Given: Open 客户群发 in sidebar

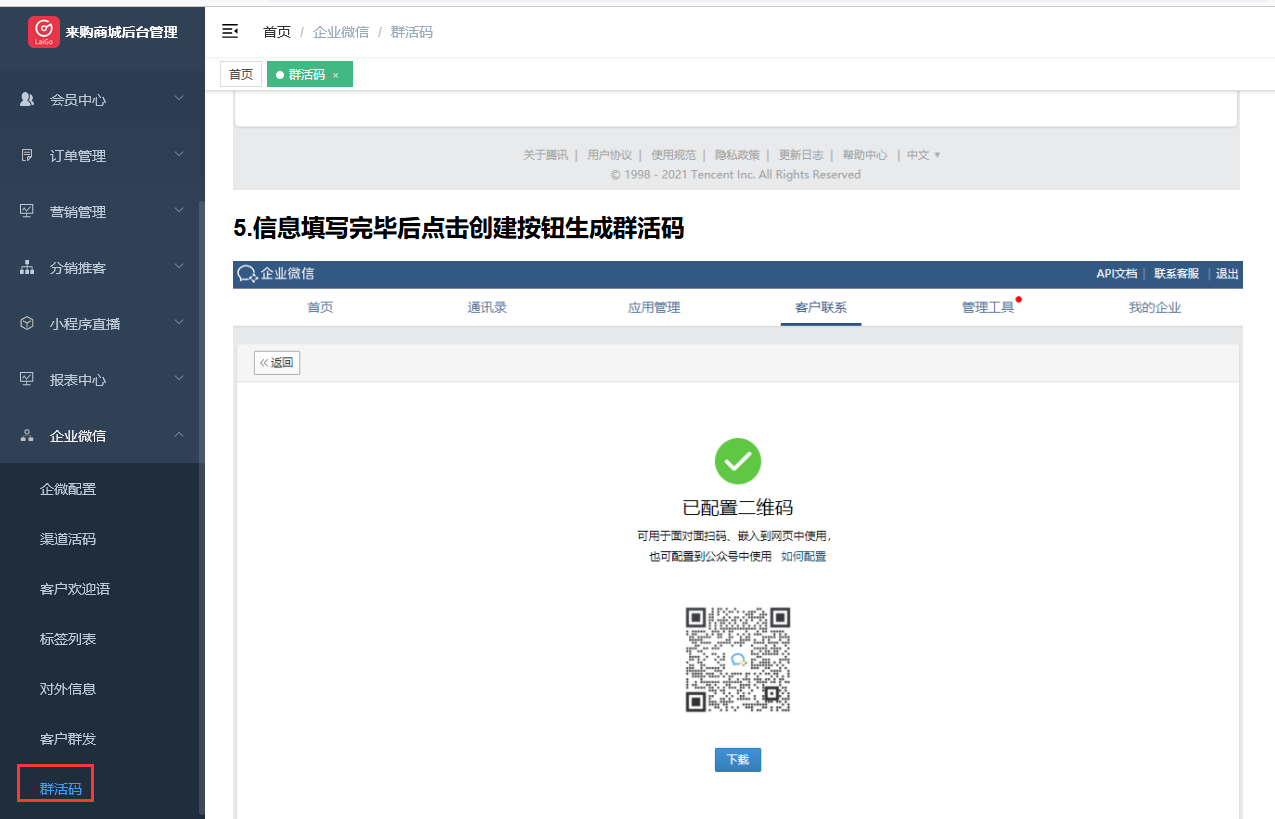Looking at the screenshot, I should 68,739.
